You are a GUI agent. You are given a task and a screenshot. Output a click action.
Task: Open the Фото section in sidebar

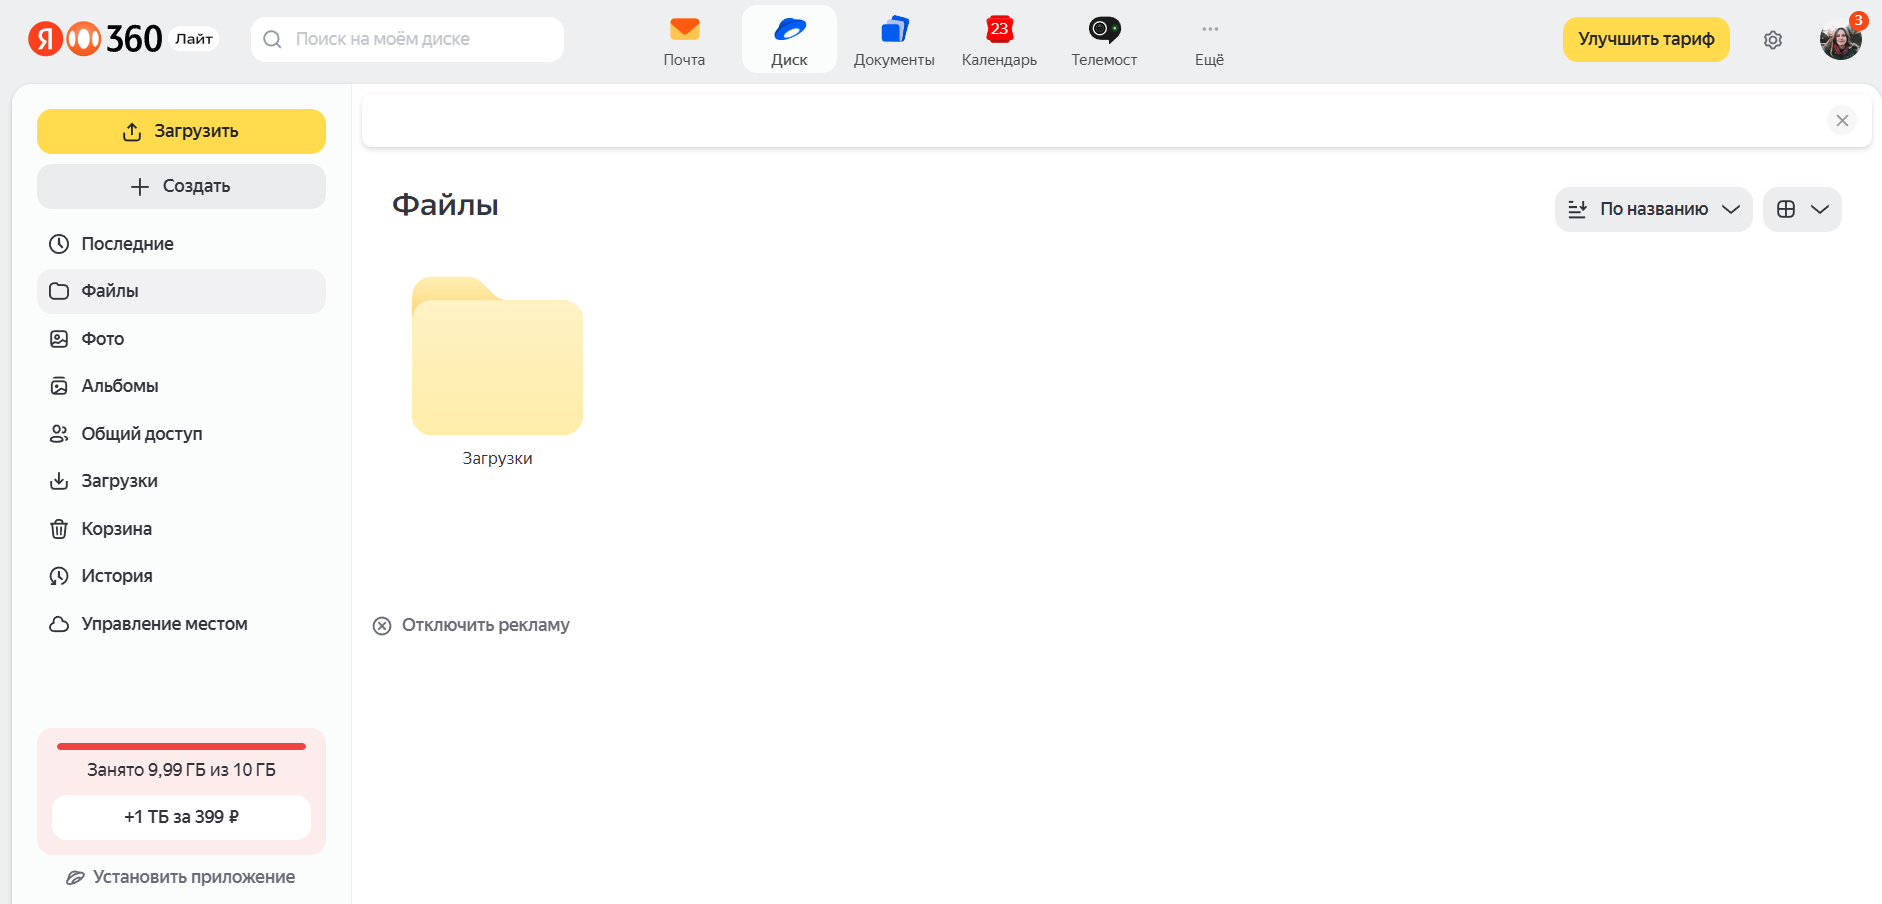[x=102, y=339]
